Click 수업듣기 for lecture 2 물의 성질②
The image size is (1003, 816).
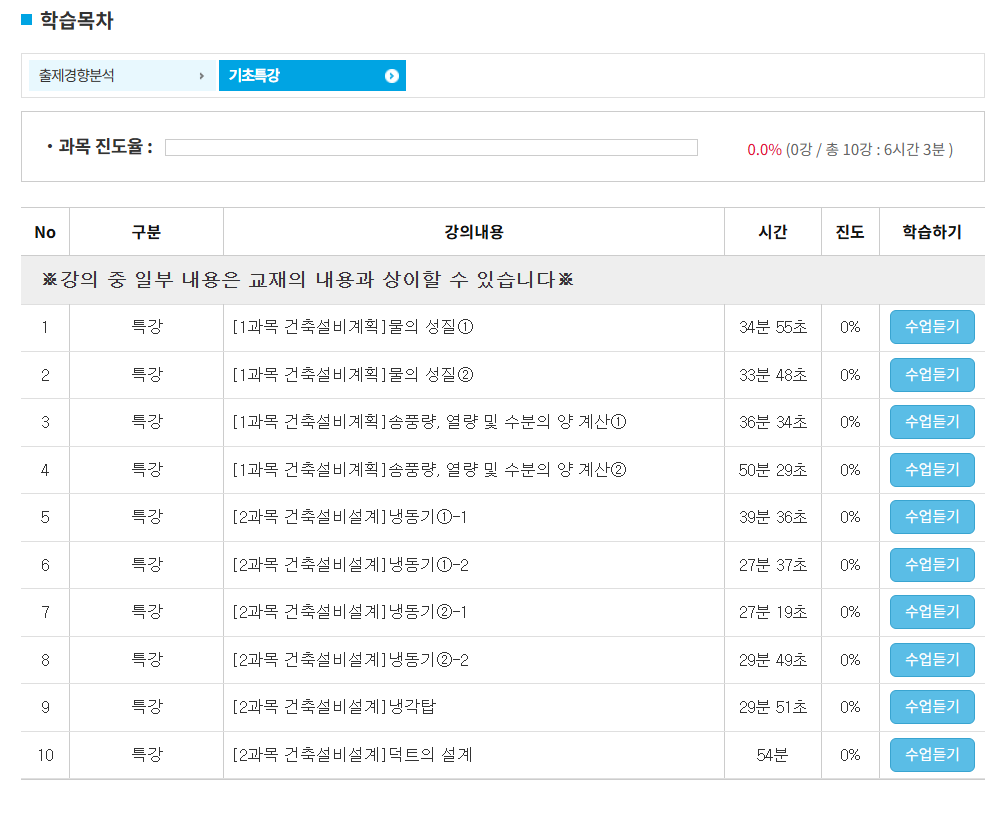pos(931,375)
